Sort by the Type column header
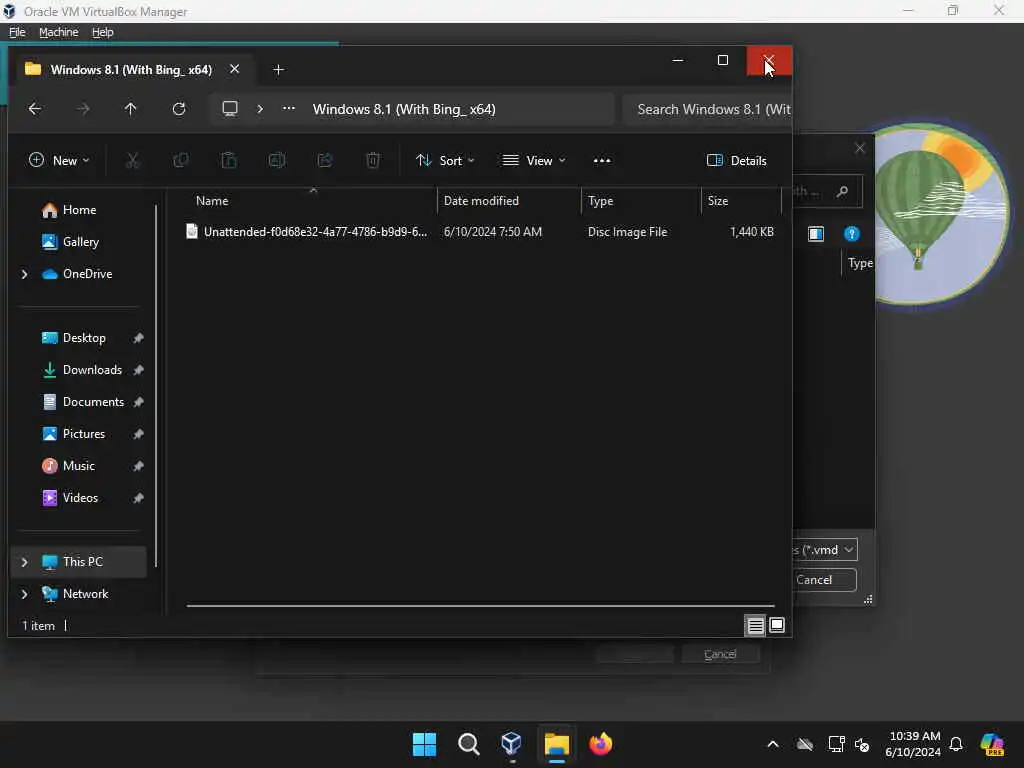 pos(641,200)
